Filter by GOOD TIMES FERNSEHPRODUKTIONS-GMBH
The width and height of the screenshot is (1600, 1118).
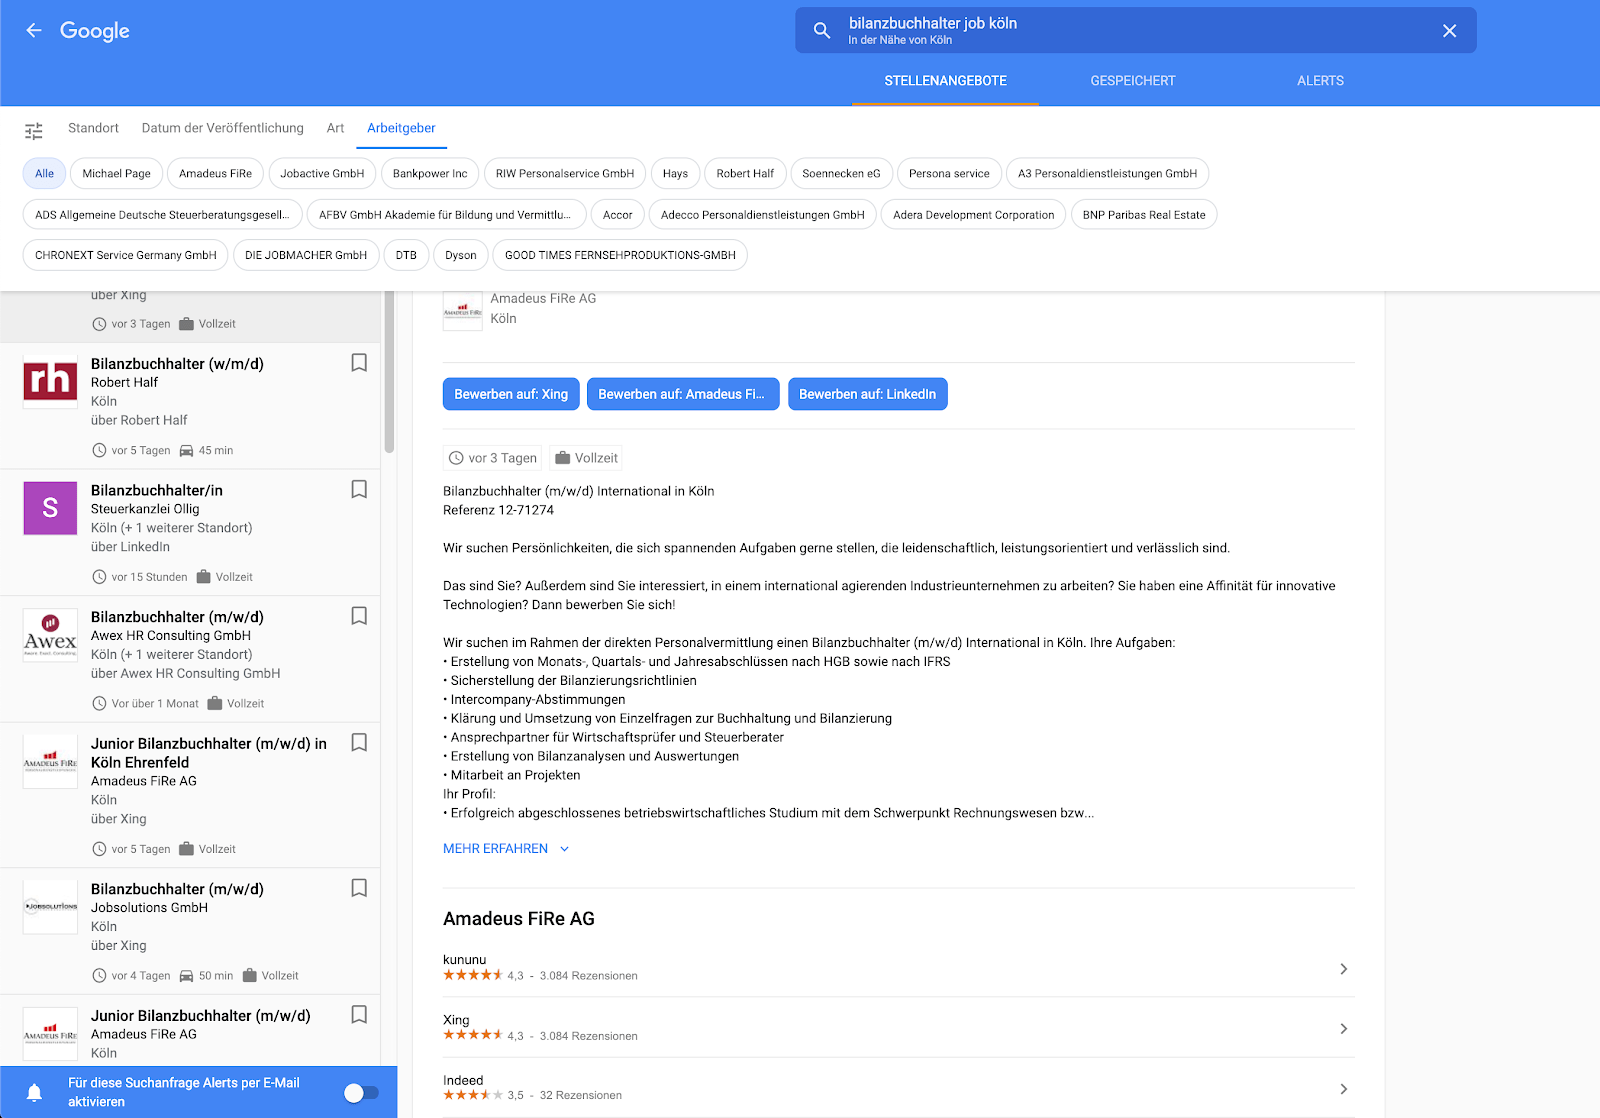(x=620, y=255)
